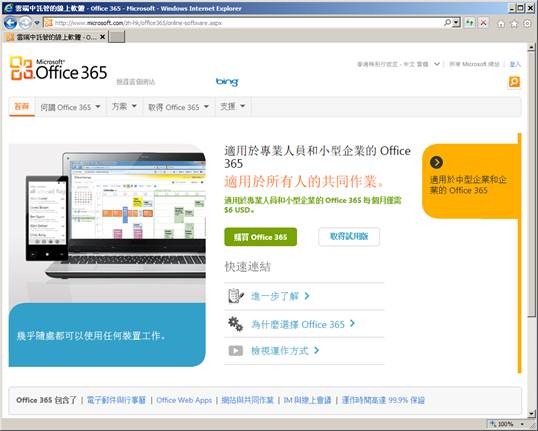Expand the 方案 dropdown menu
The image size is (538, 431).
pyautogui.click(x=124, y=107)
